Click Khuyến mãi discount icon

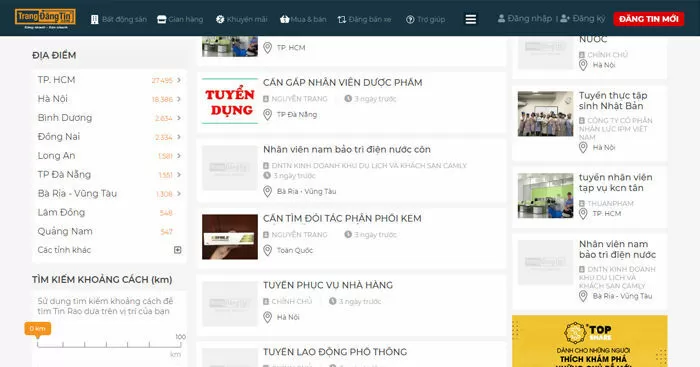220,19
